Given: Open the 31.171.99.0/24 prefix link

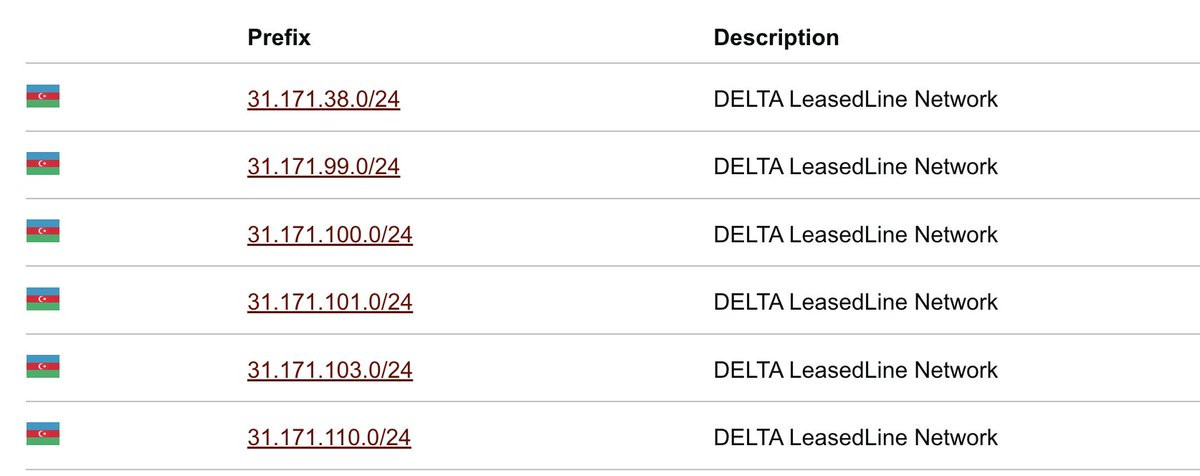Looking at the screenshot, I should (x=323, y=166).
